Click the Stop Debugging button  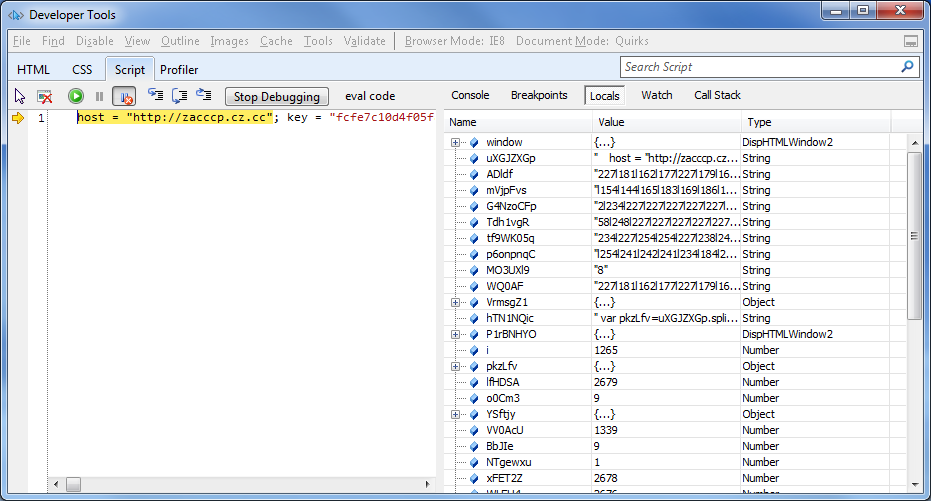click(x=277, y=96)
